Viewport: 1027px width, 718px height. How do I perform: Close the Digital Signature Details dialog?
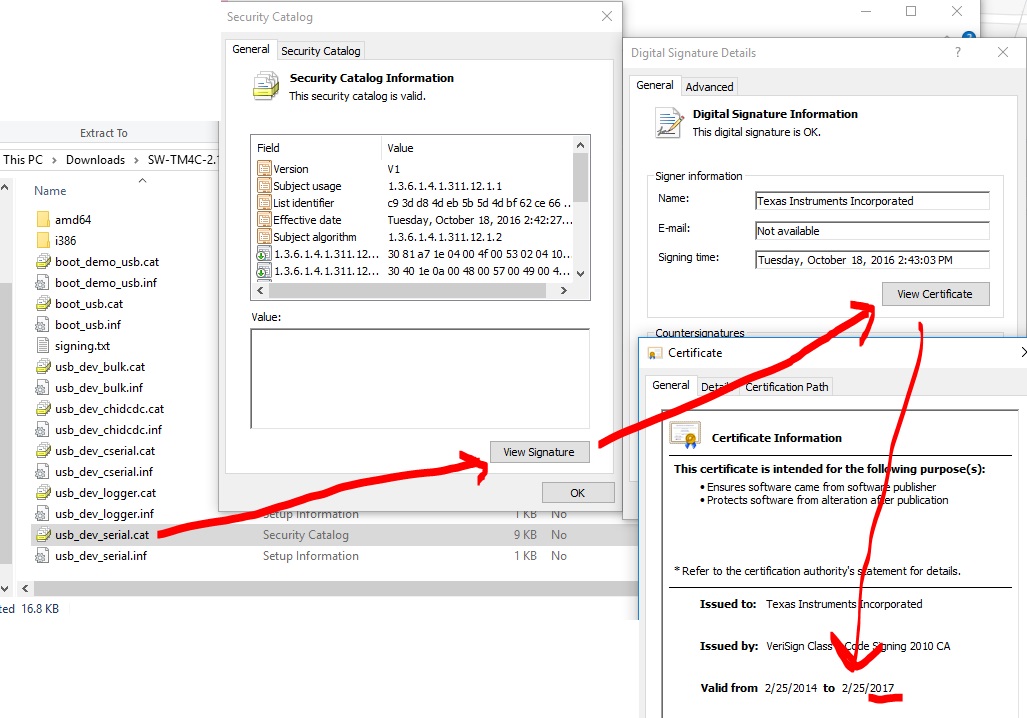pyautogui.click(x=1002, y=52)
